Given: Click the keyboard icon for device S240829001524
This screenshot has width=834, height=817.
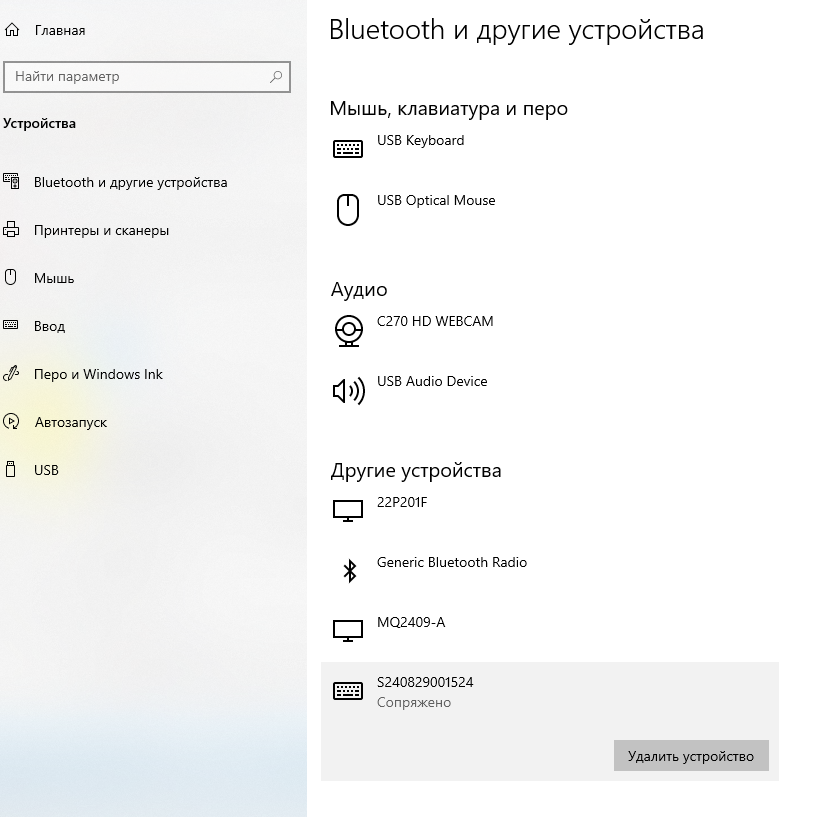Looking at the screenshot, I should coord(348,691).
